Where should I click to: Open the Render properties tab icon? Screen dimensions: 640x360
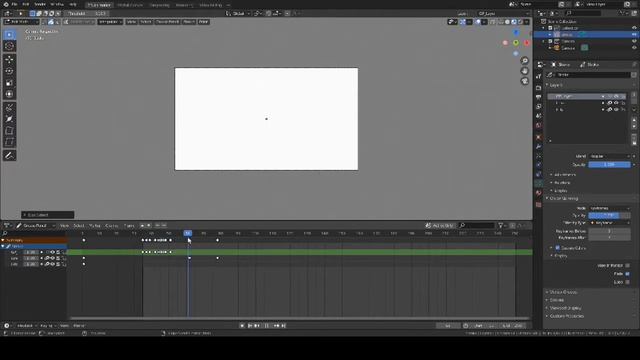pyautogui.click(x=538, y=88)
